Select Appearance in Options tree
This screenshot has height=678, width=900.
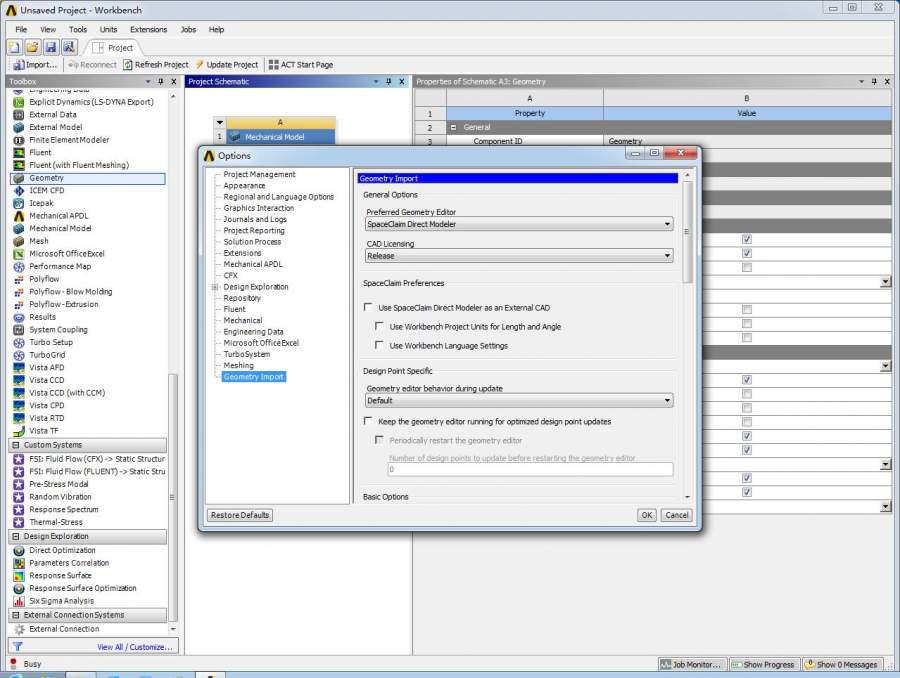pos(244,185)
